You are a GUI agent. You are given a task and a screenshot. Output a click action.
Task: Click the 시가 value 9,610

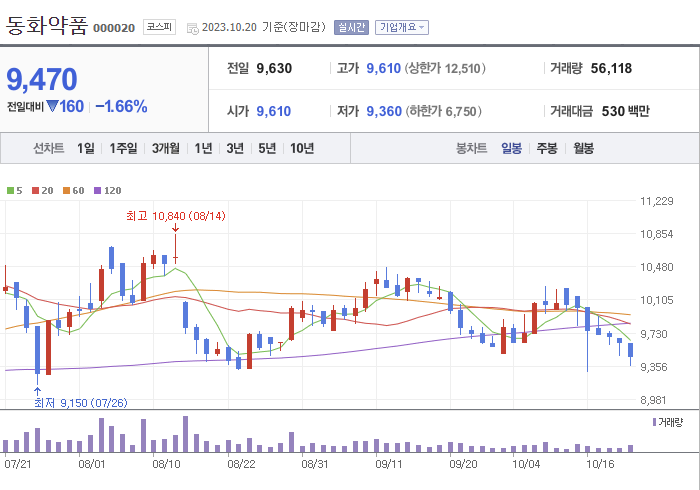274,111
